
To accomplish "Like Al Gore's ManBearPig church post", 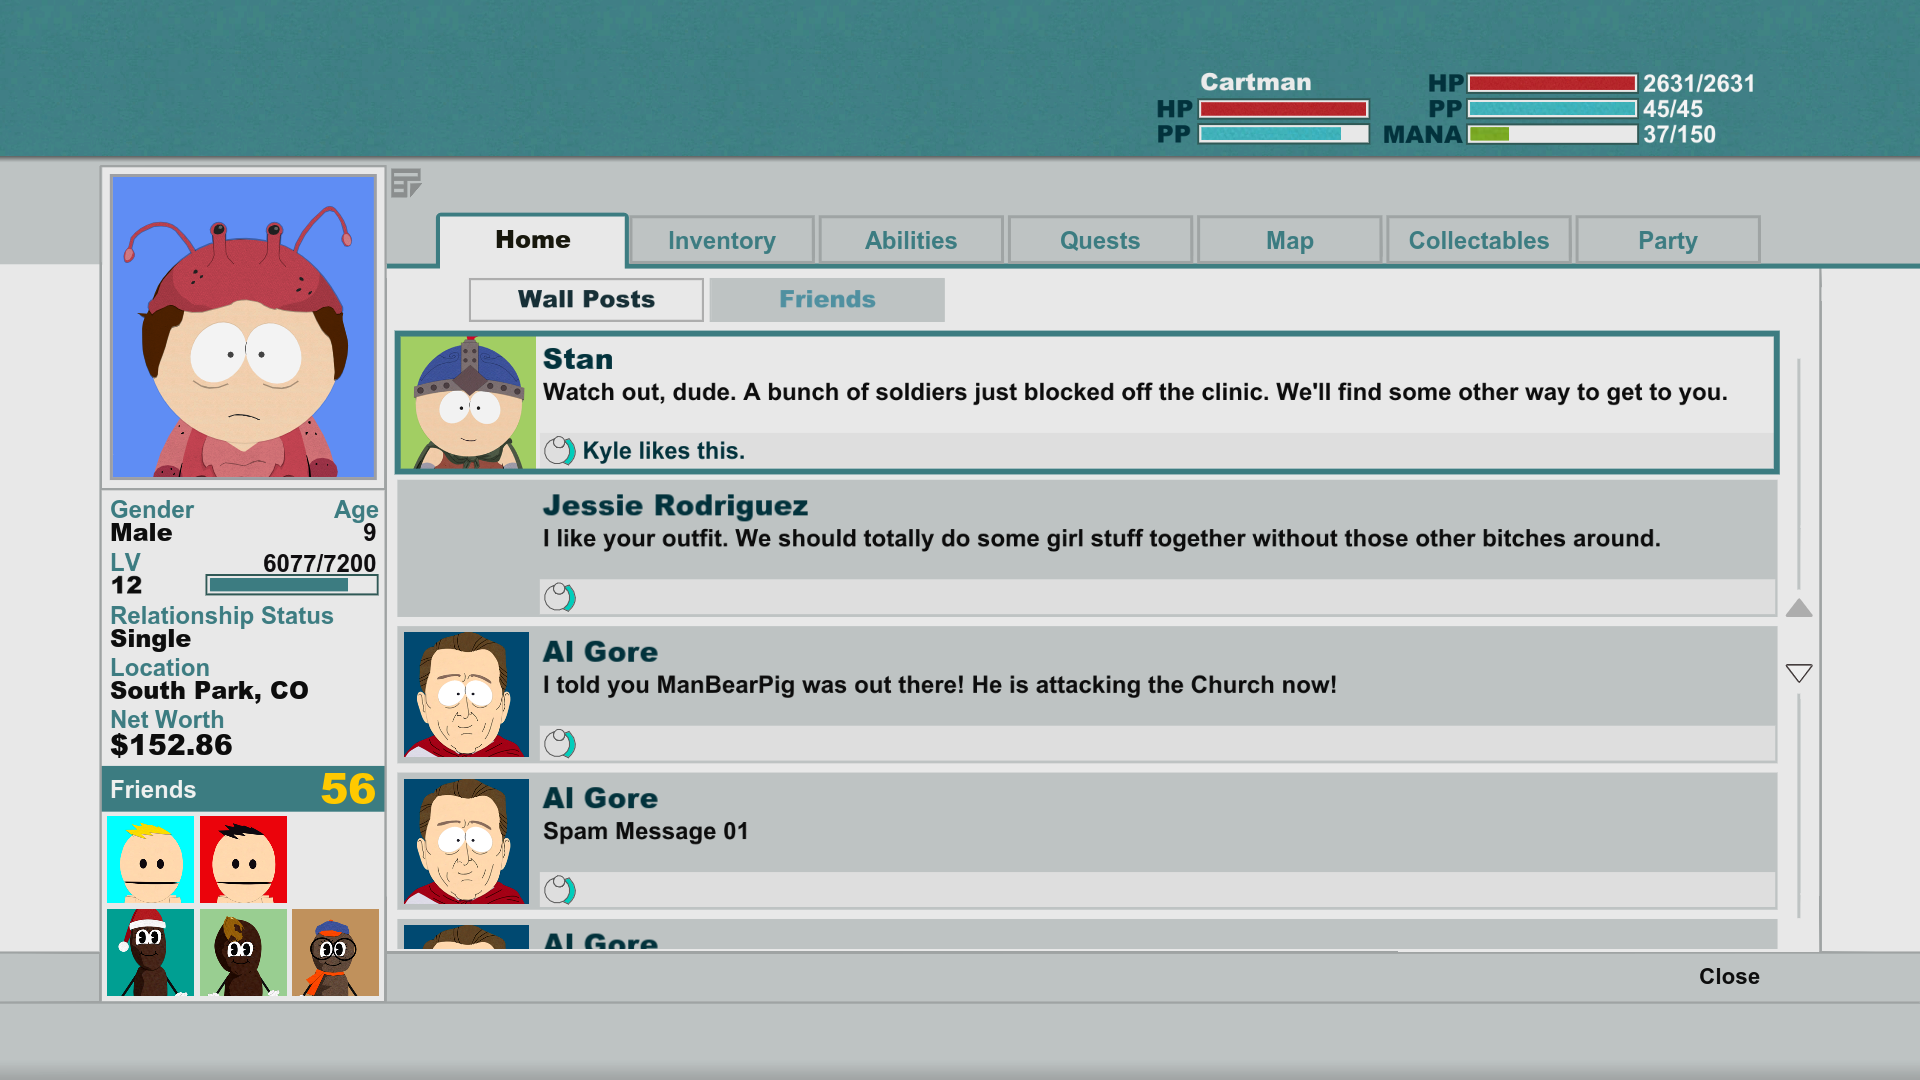I will 559,744.
